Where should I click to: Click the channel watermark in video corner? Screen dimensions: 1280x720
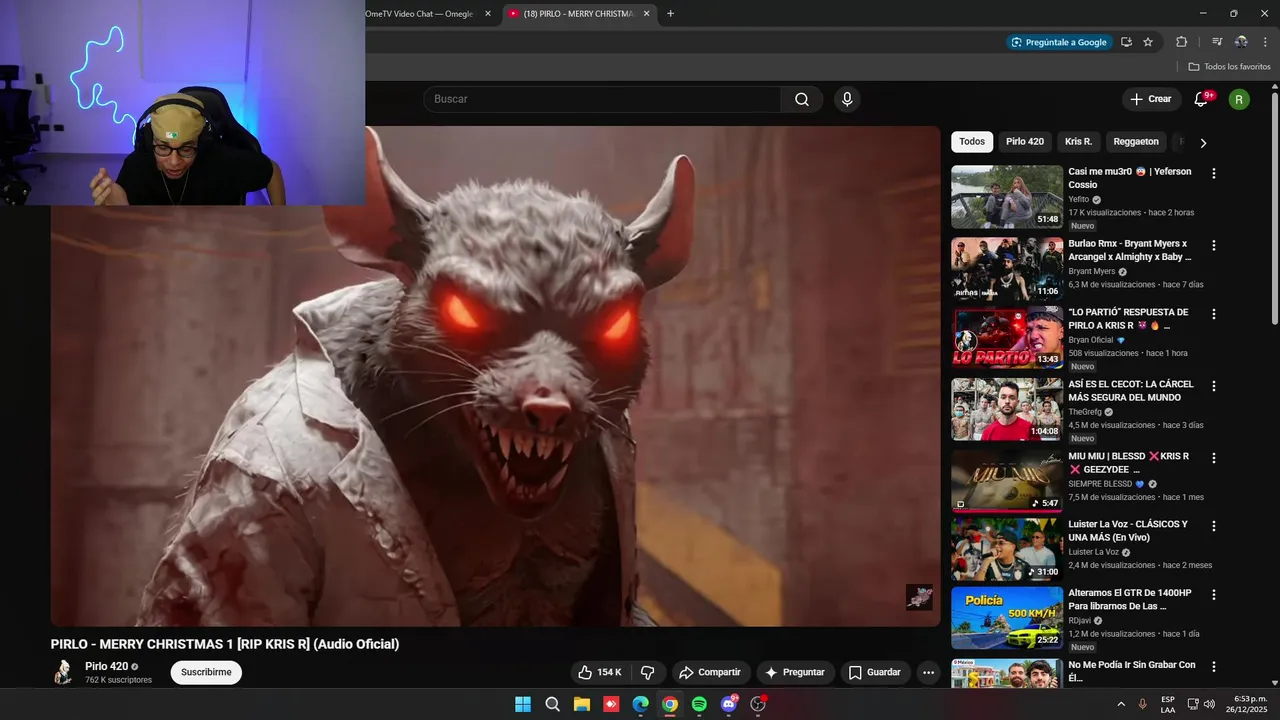(919, 597)
